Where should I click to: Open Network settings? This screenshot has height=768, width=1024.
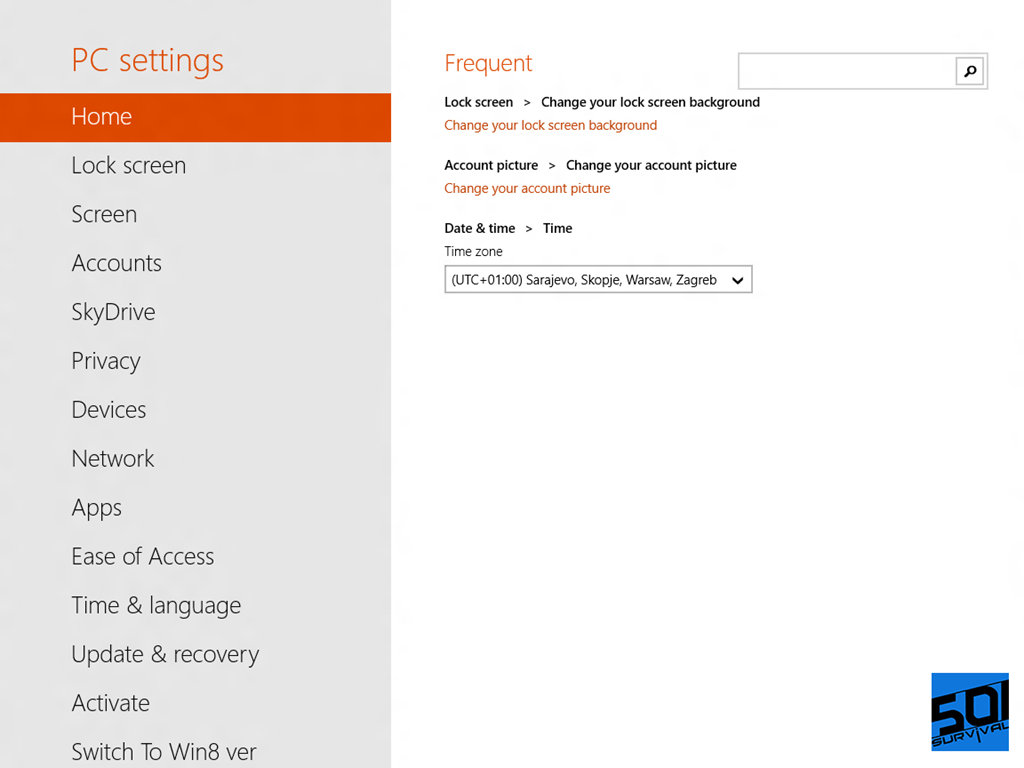[x=113, y=459]
